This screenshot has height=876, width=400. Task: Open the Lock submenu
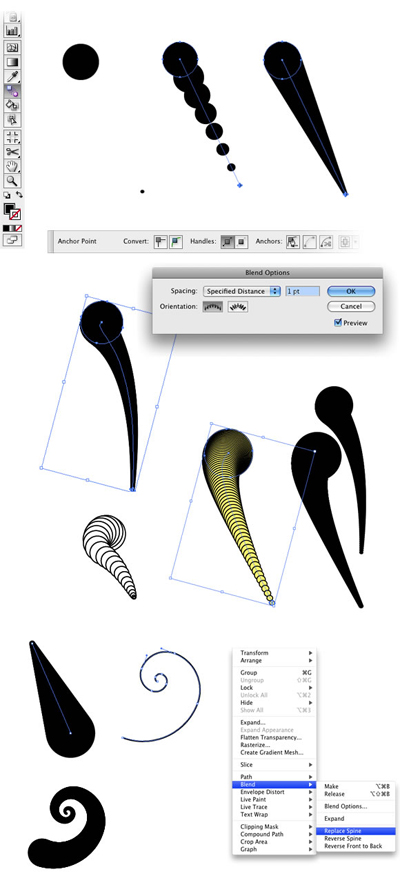tap(274, 688)
